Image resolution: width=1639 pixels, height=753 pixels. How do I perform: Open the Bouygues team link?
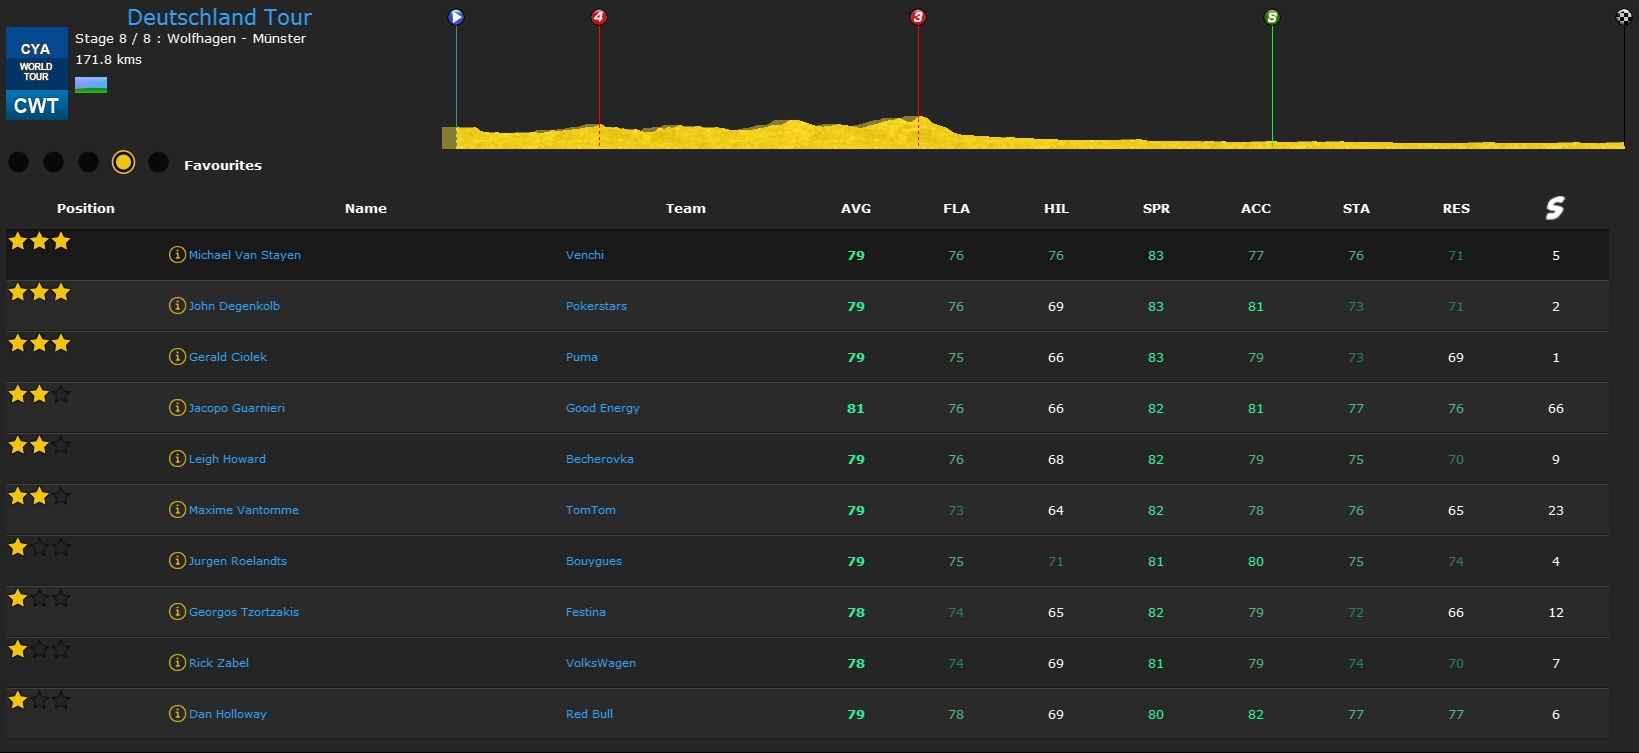pos(594,561)
